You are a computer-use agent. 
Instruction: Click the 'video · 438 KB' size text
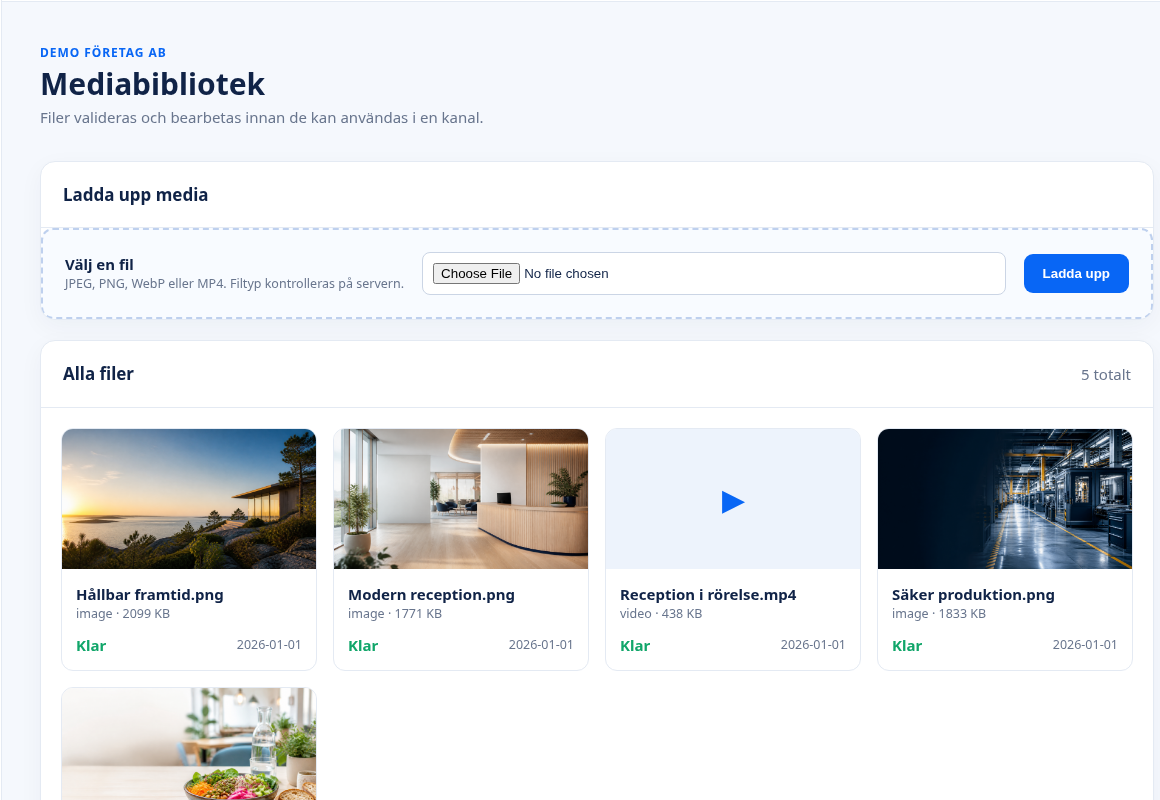click(661, 614)
